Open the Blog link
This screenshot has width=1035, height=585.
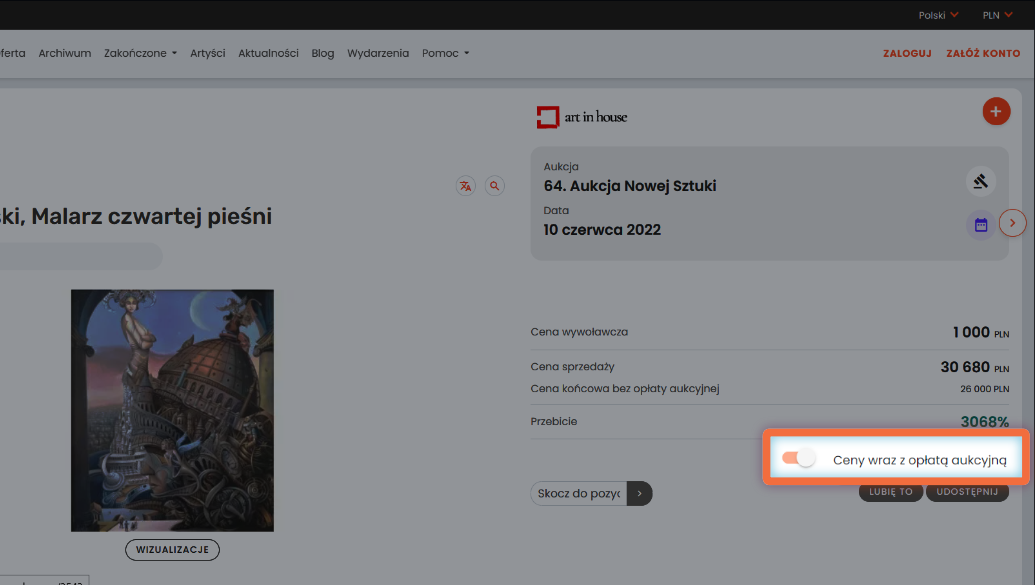[x=323, y=53]
